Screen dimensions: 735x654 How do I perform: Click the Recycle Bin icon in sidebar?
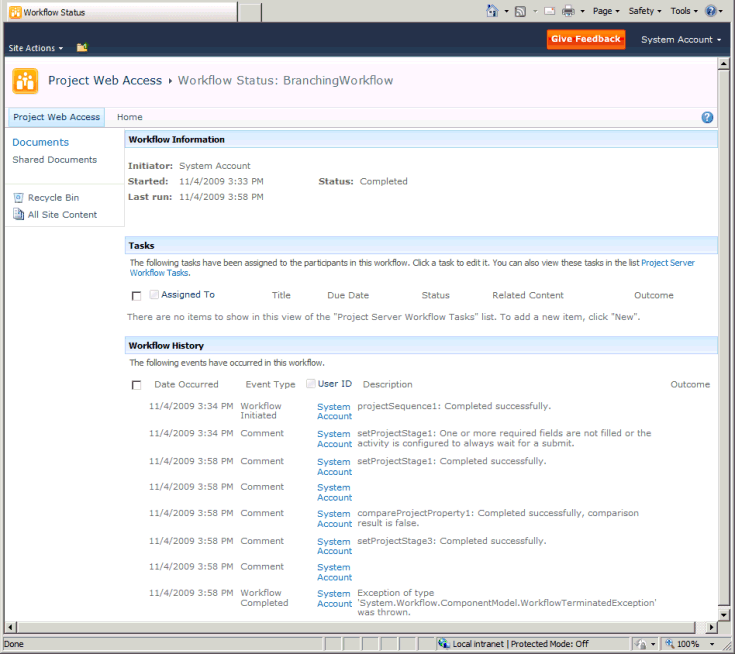(18, 198)
